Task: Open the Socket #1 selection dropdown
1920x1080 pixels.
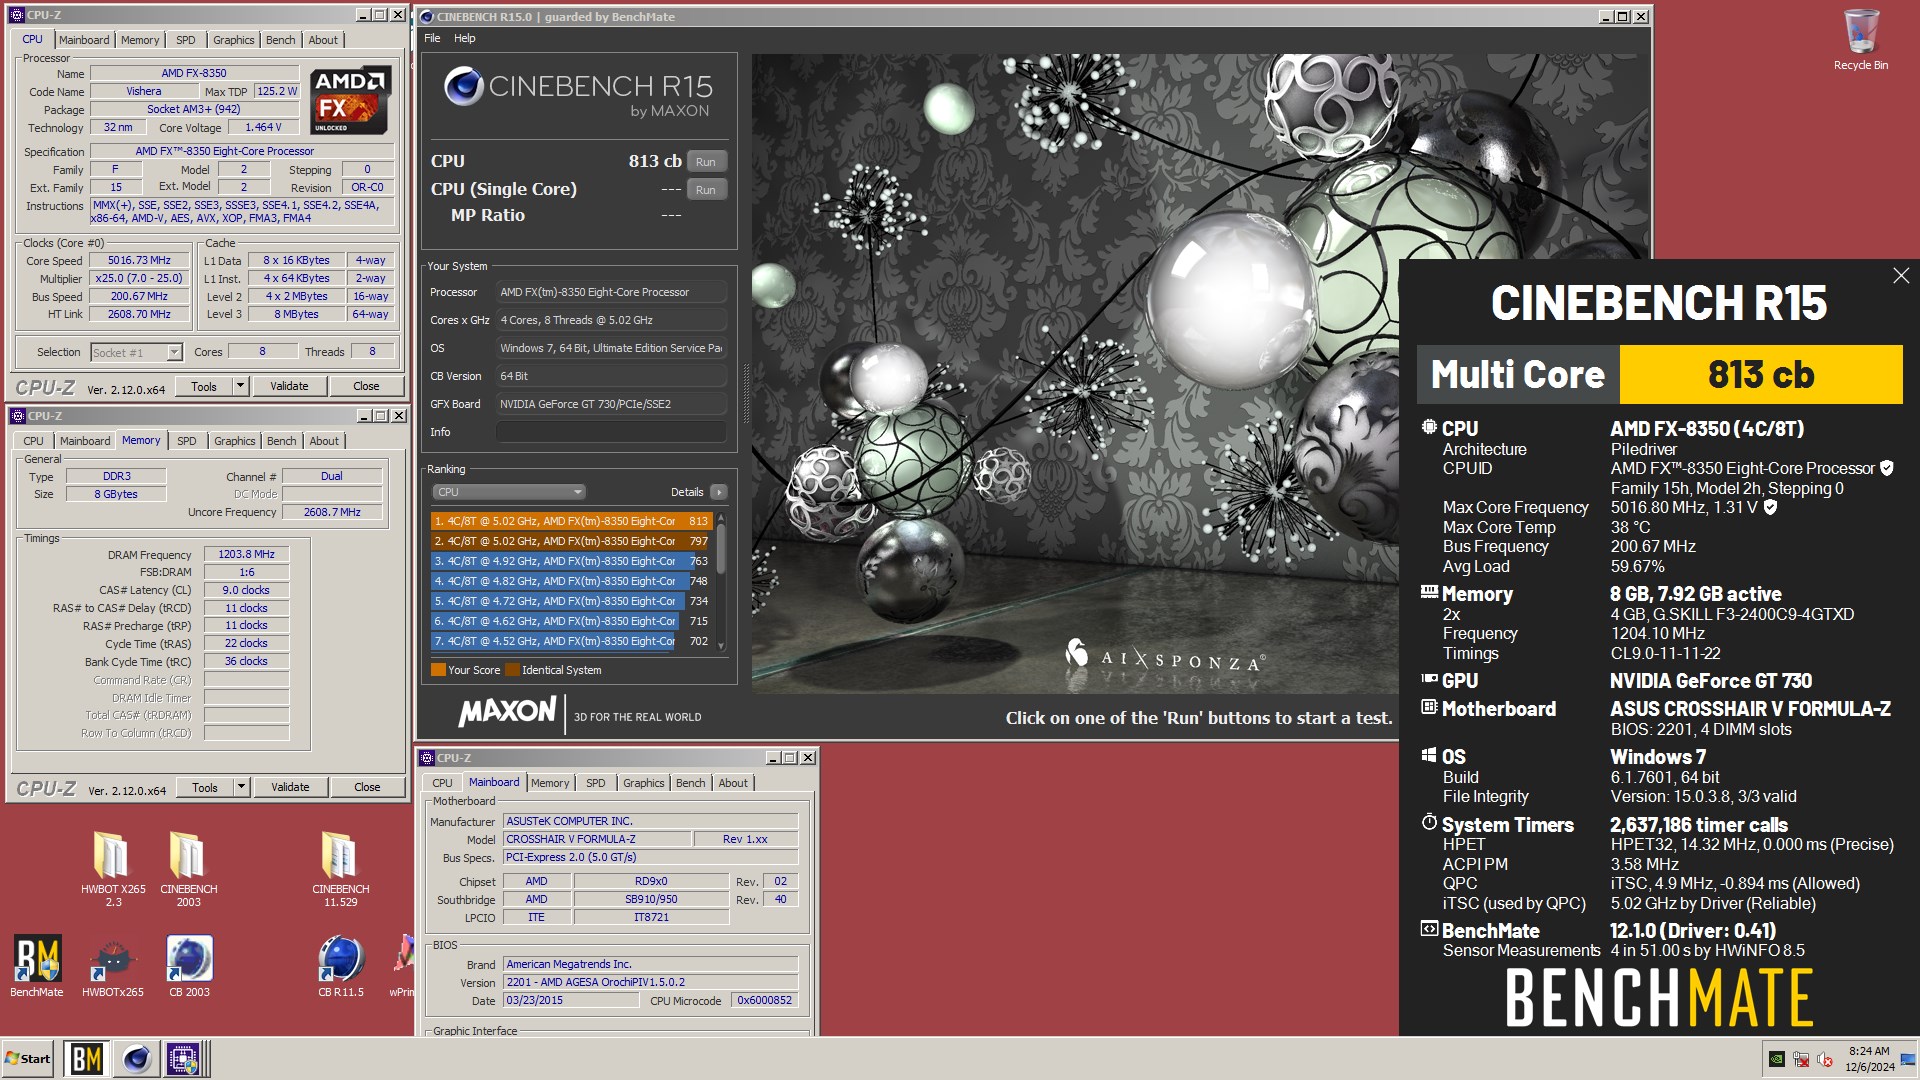Action: click(137, 352)
